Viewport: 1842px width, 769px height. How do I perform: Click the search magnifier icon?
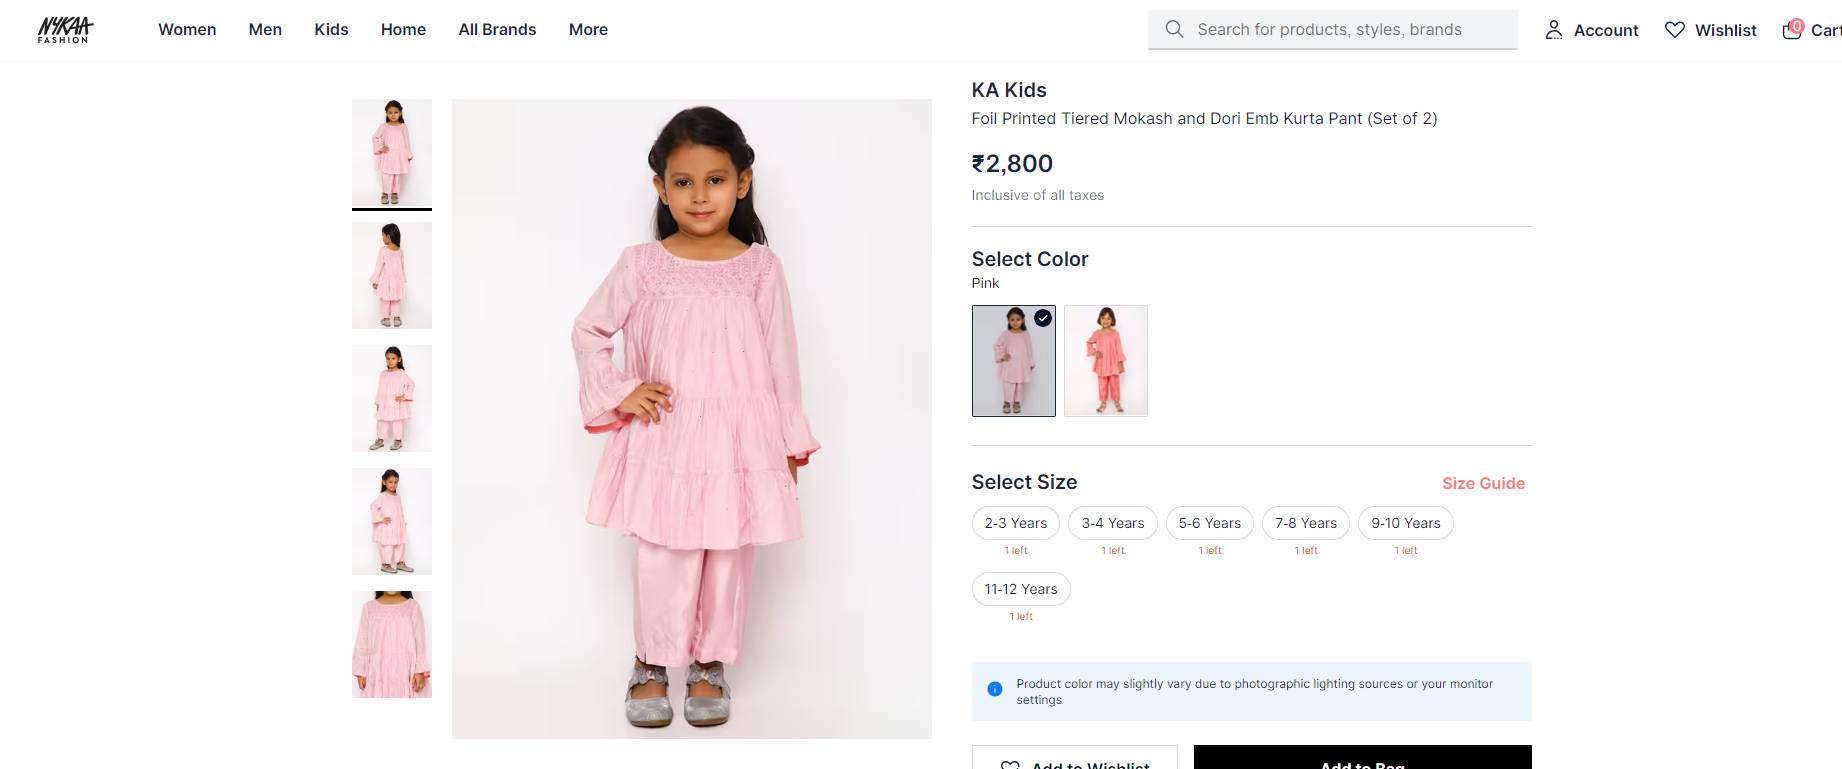click(x=1174, y=30)
